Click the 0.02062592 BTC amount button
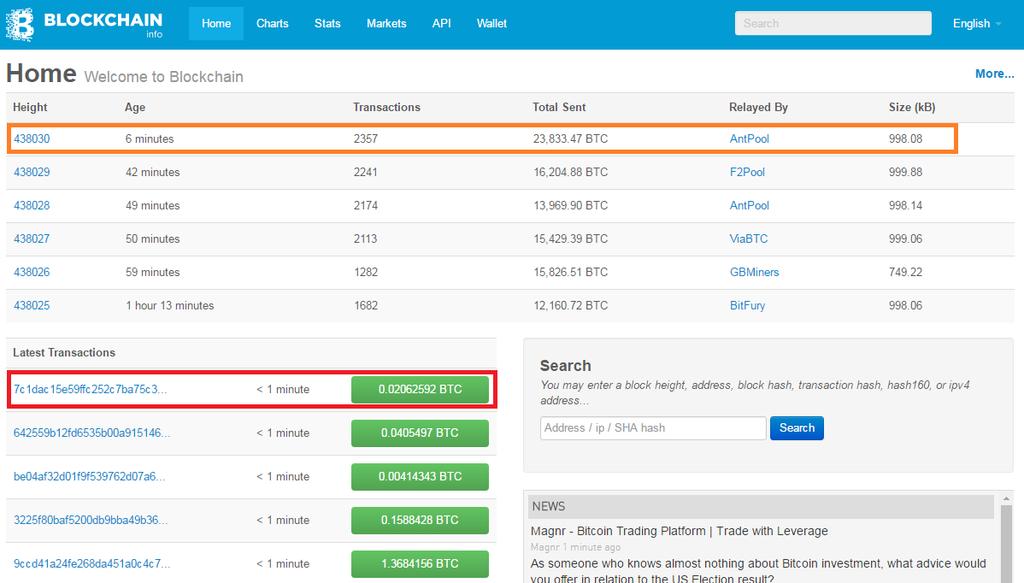This screenshot has width=1024, height=583. (420, 389)
